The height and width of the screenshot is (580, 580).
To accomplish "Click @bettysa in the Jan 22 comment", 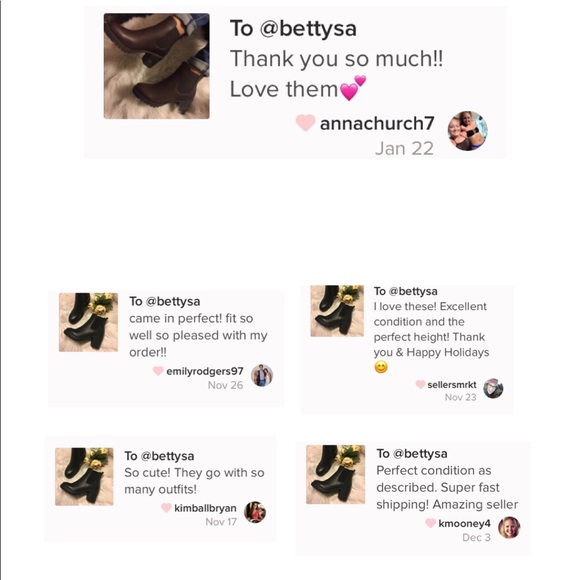I will tap(308, 29).
